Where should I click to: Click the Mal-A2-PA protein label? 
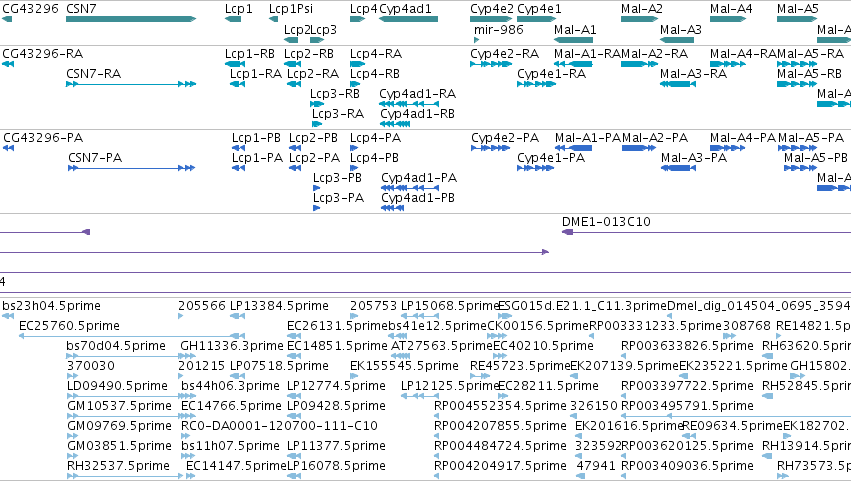pyautogui.click(x=655, y=138)
